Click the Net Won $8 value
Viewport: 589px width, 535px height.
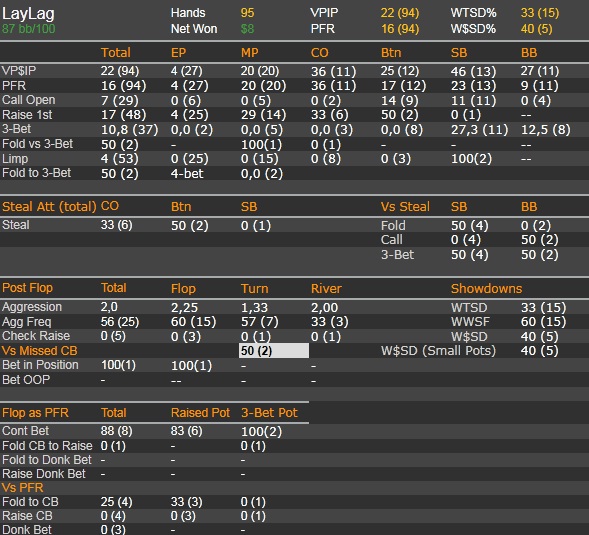click(x=247, y=29)
